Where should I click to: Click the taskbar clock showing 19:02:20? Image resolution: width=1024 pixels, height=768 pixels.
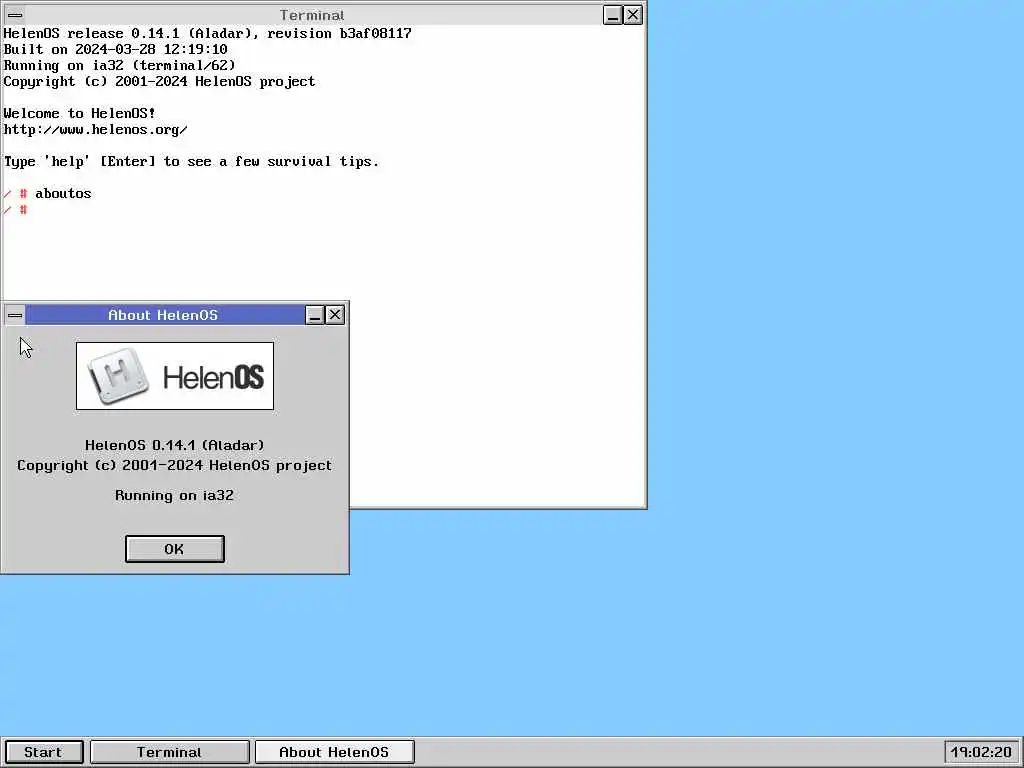click(x=981, y=752)
